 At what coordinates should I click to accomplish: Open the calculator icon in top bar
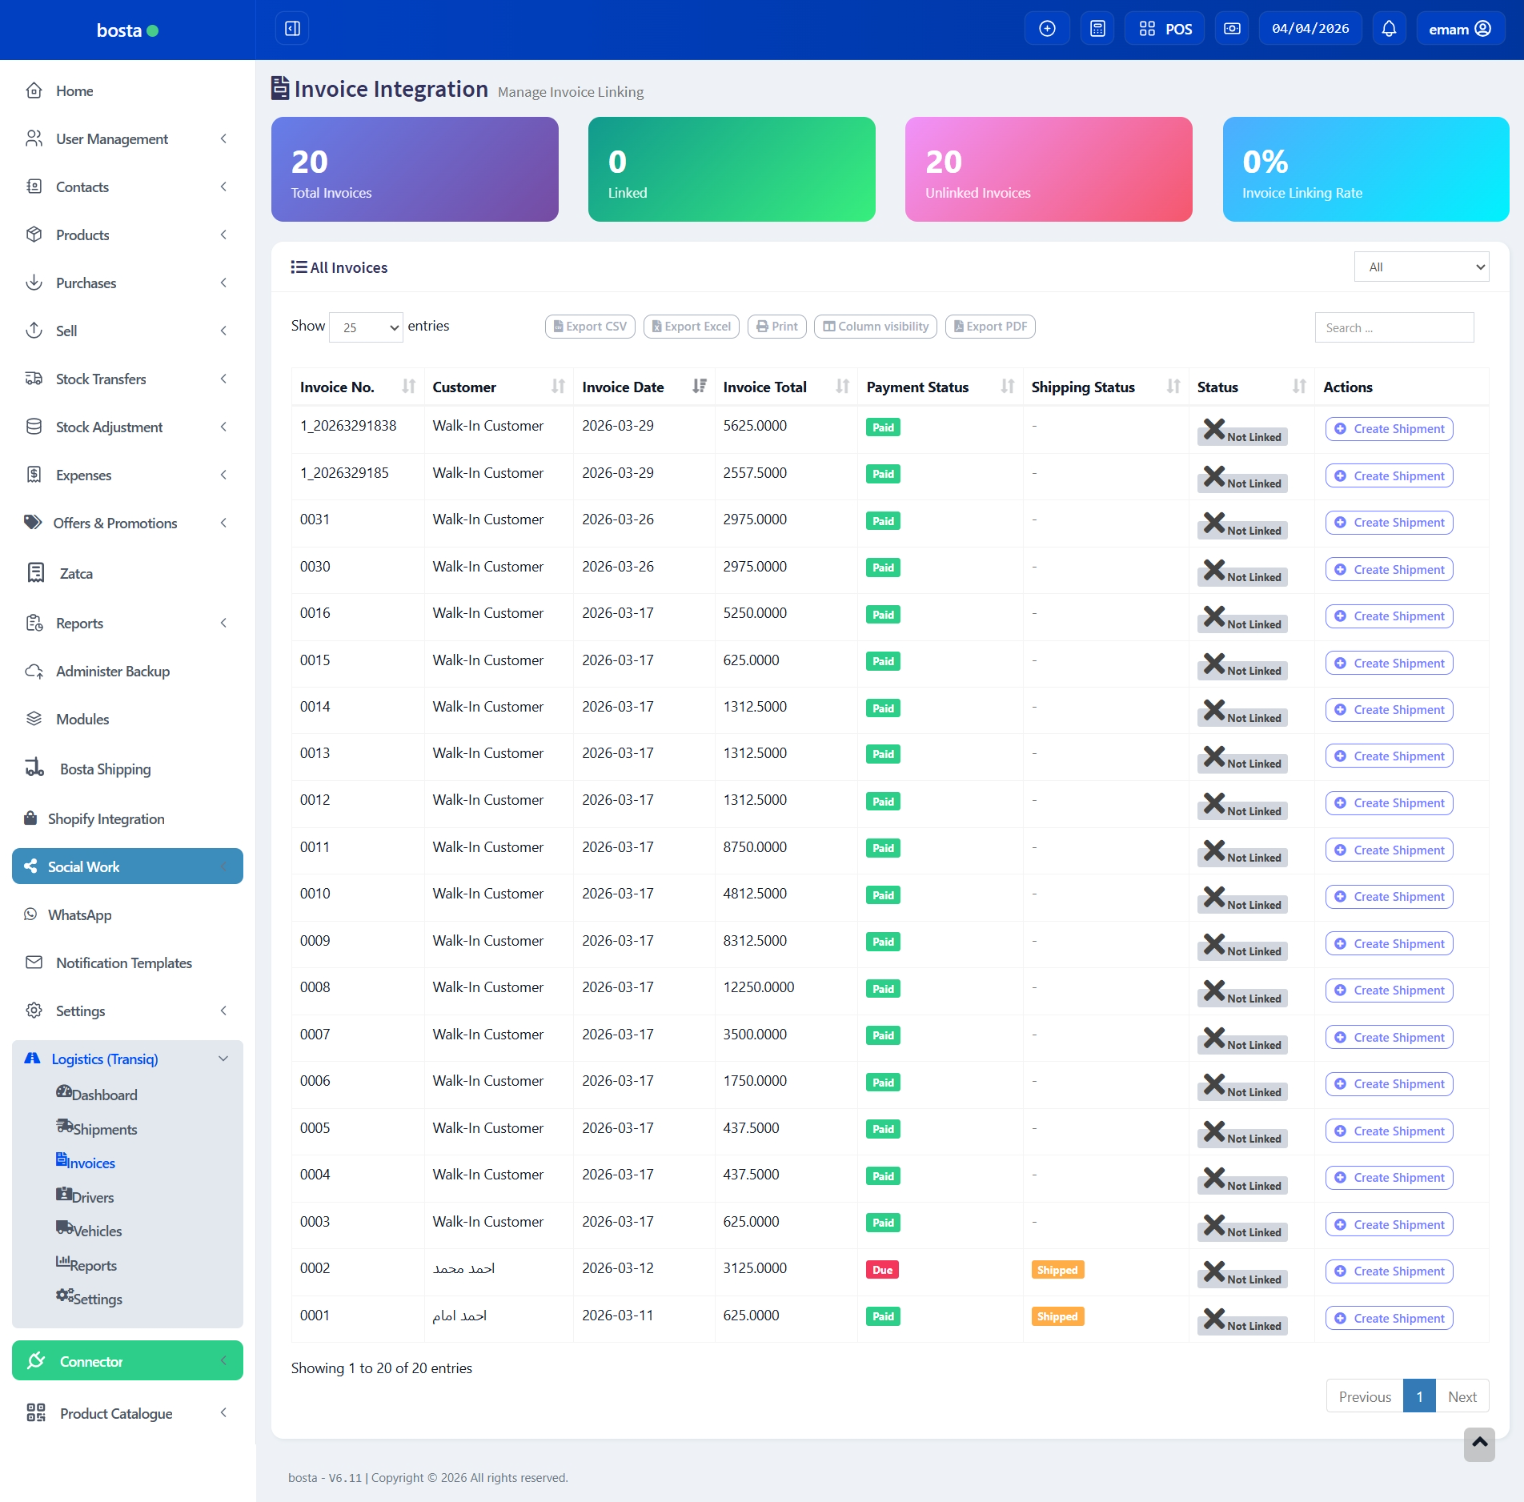click(1097, 29)
